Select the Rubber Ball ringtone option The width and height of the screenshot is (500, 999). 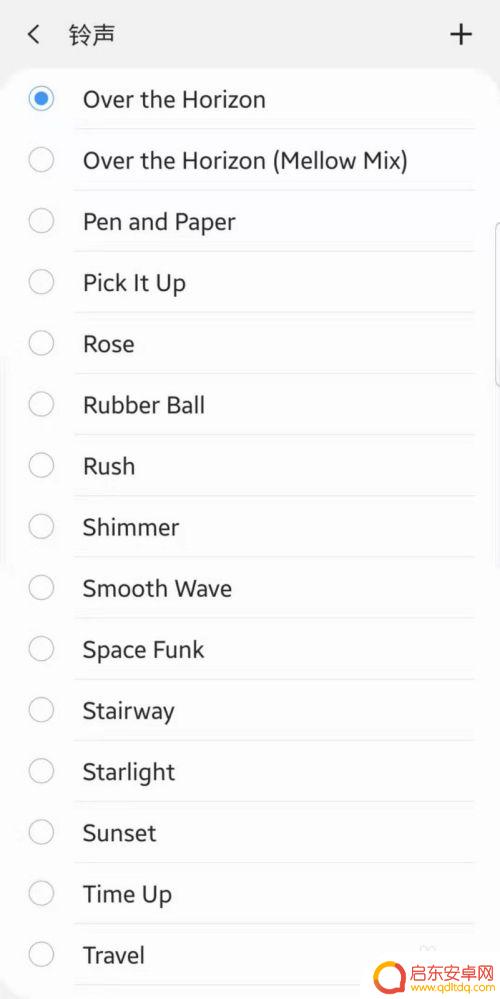250,405
